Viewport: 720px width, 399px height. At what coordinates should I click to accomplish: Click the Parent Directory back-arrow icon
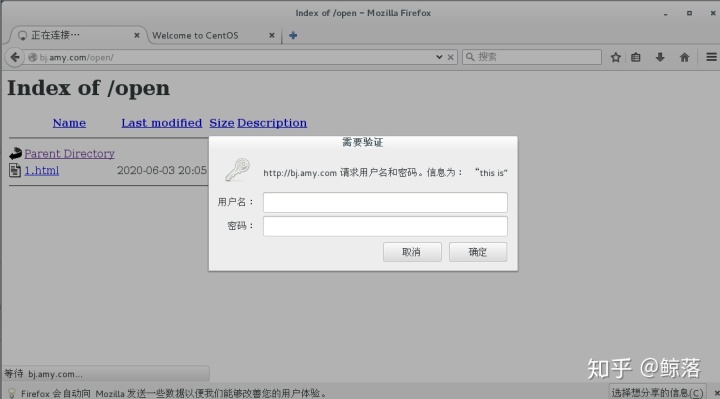[x=15, y=153]
